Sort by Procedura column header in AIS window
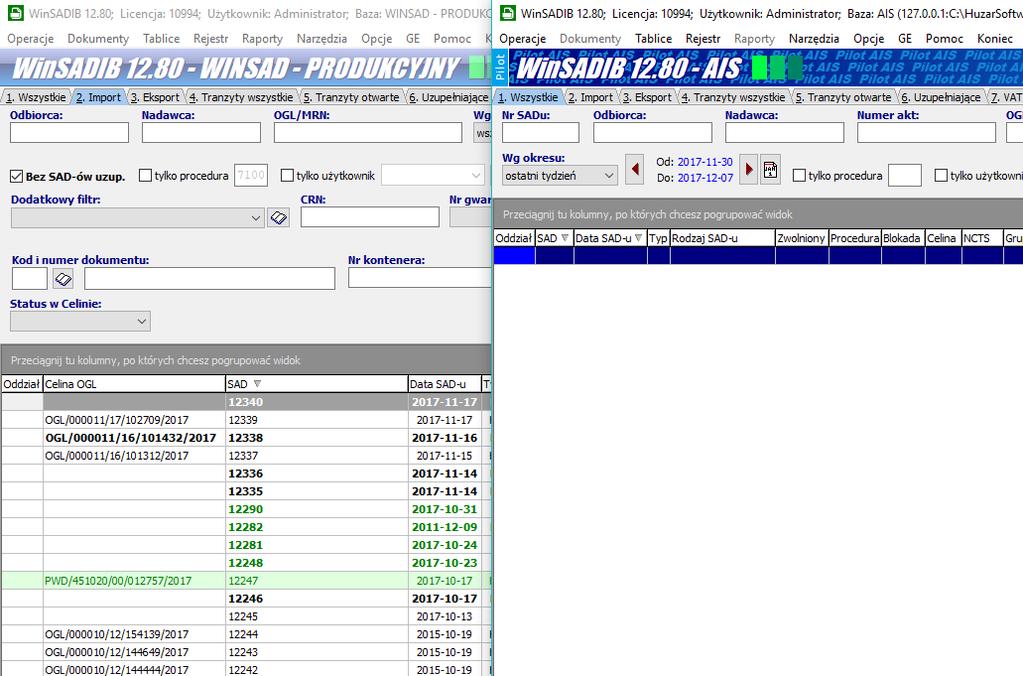1023x676 pixels. coord(855,238)
